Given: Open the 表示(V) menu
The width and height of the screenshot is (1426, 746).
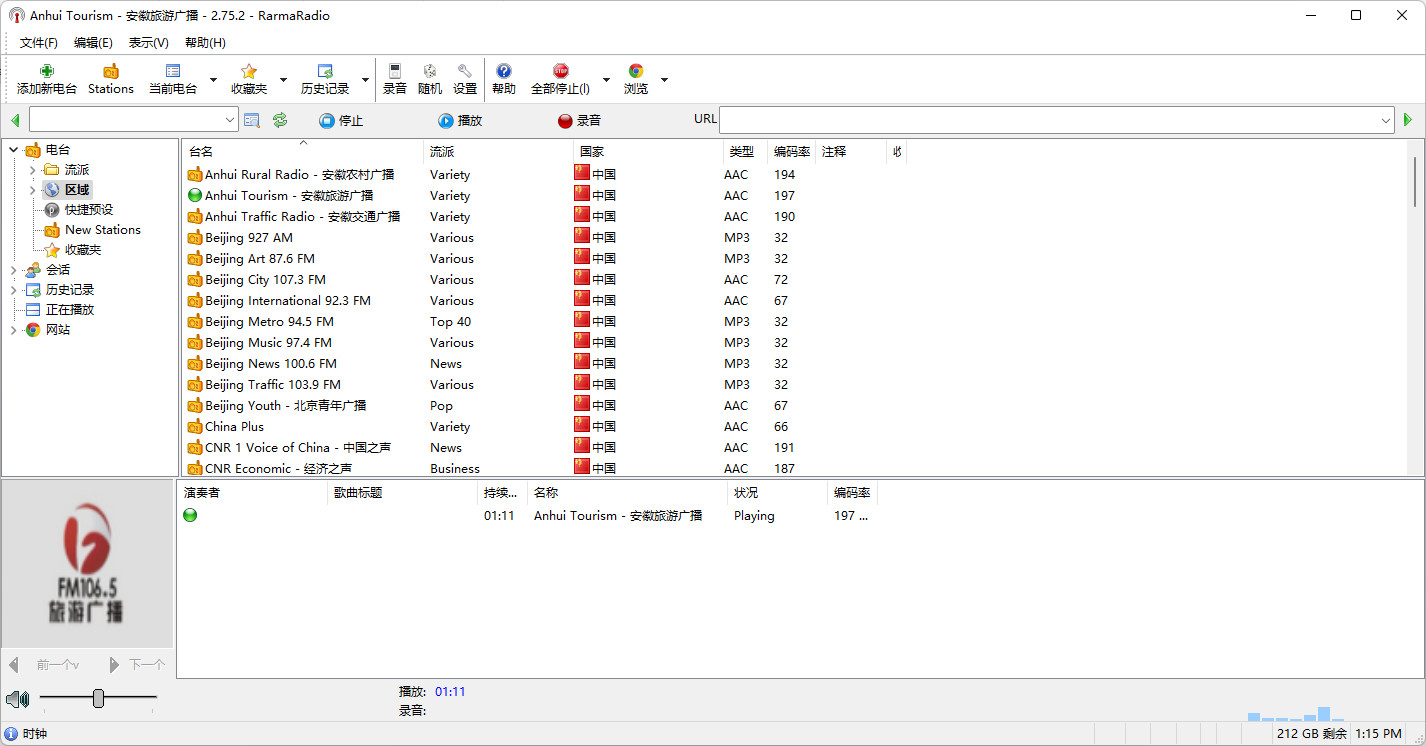Looking at the screenshot, I should coord(148,43).
